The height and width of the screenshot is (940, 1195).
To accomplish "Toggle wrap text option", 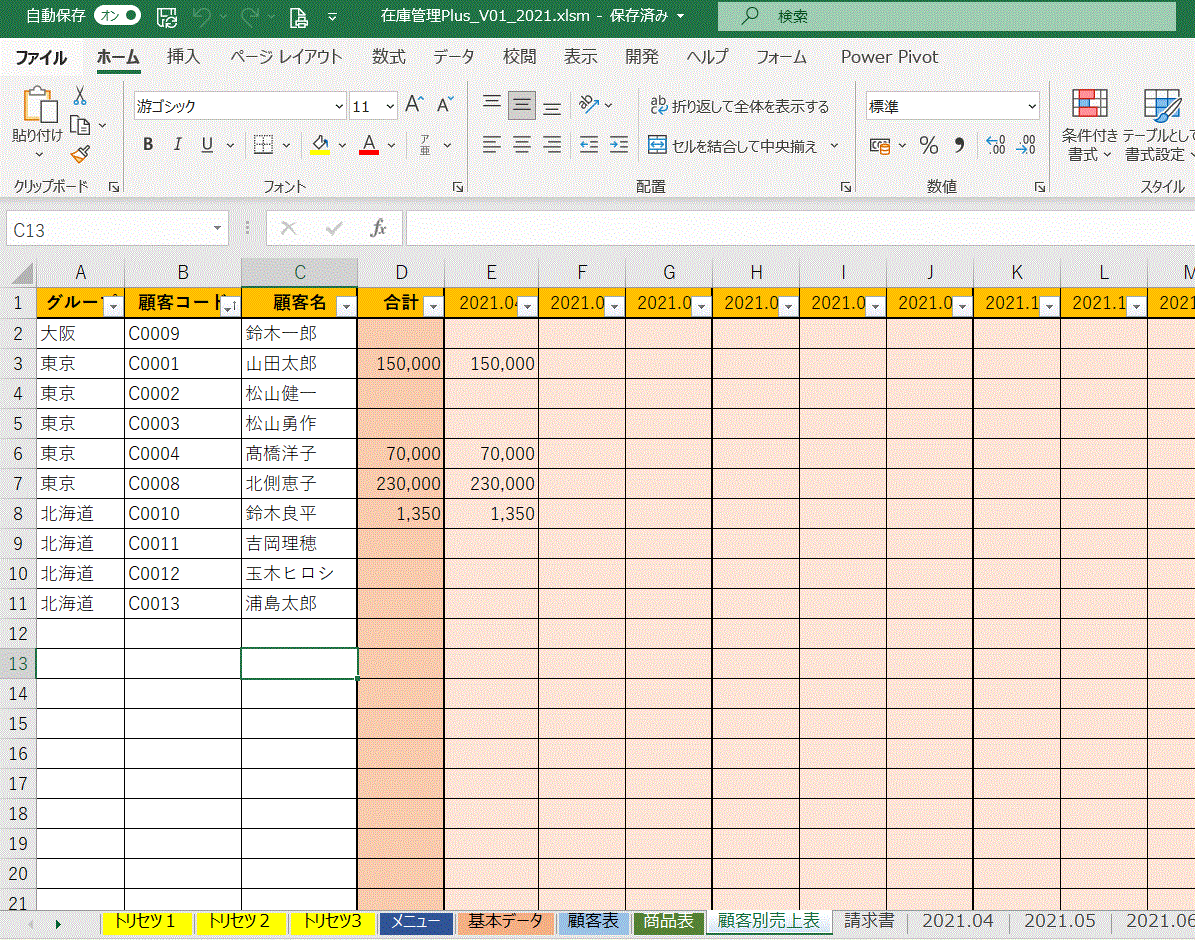I will tap(739, 106).
